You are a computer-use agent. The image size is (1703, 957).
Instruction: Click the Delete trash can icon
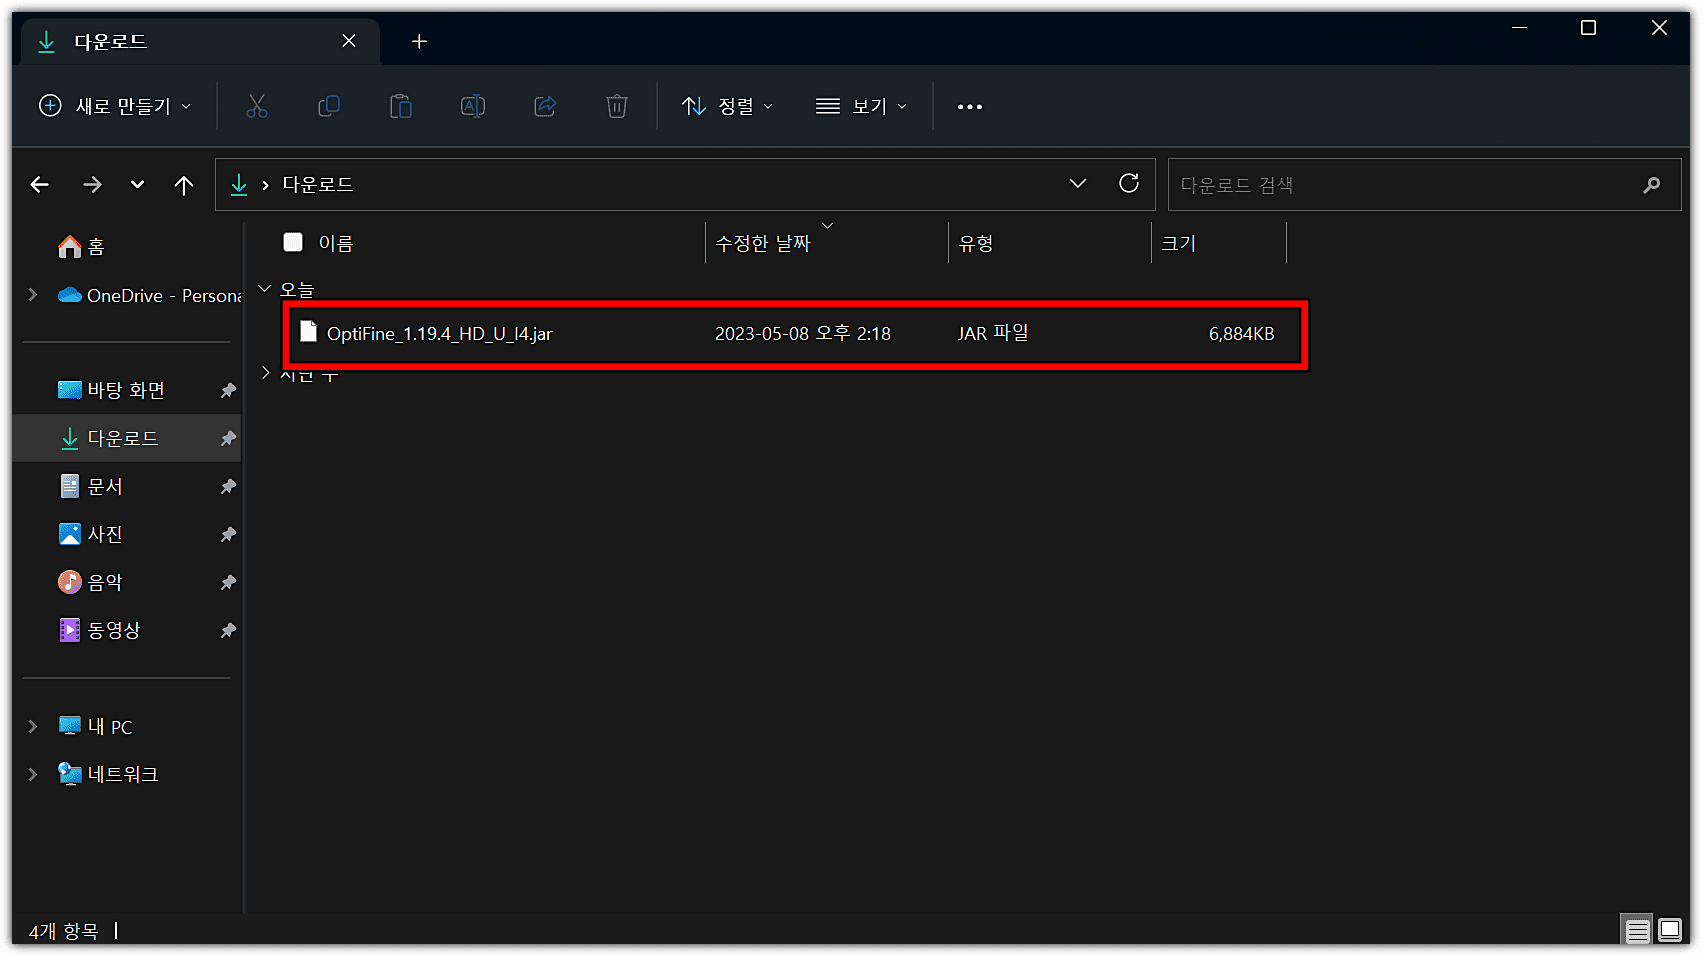coord(617,106)
